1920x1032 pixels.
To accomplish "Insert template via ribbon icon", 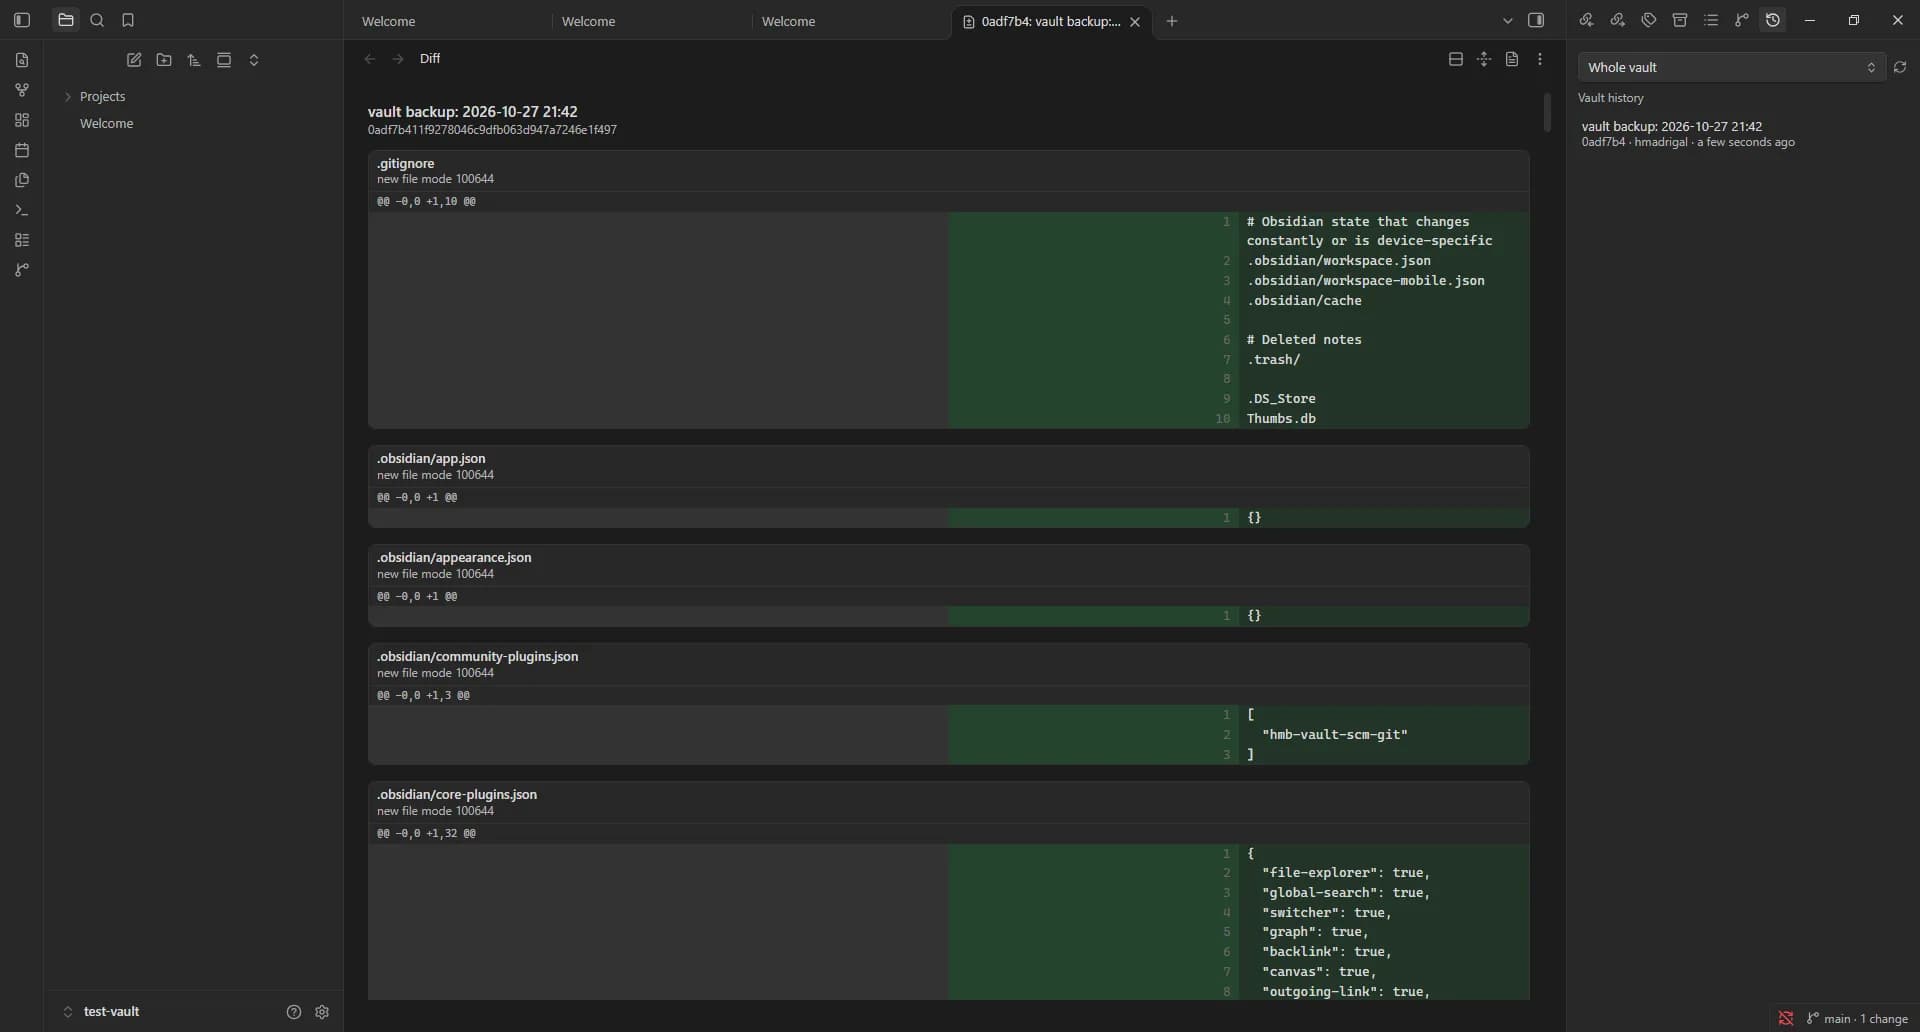I will [x=22, y=180].
